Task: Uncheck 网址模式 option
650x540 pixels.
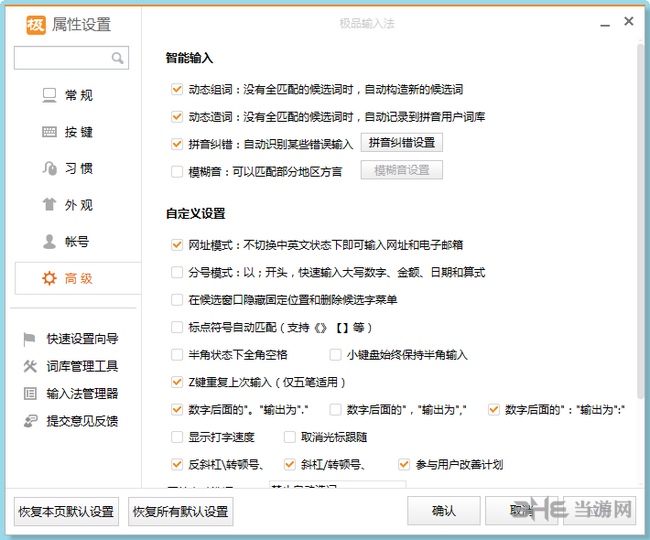Action: tap(177, 245)
